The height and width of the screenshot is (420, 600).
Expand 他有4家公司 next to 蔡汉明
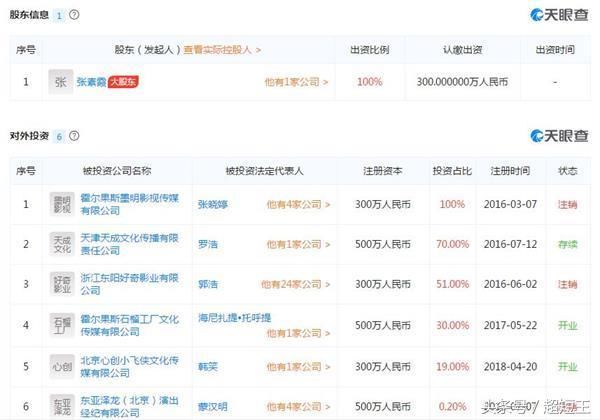[x=298, y=407]
